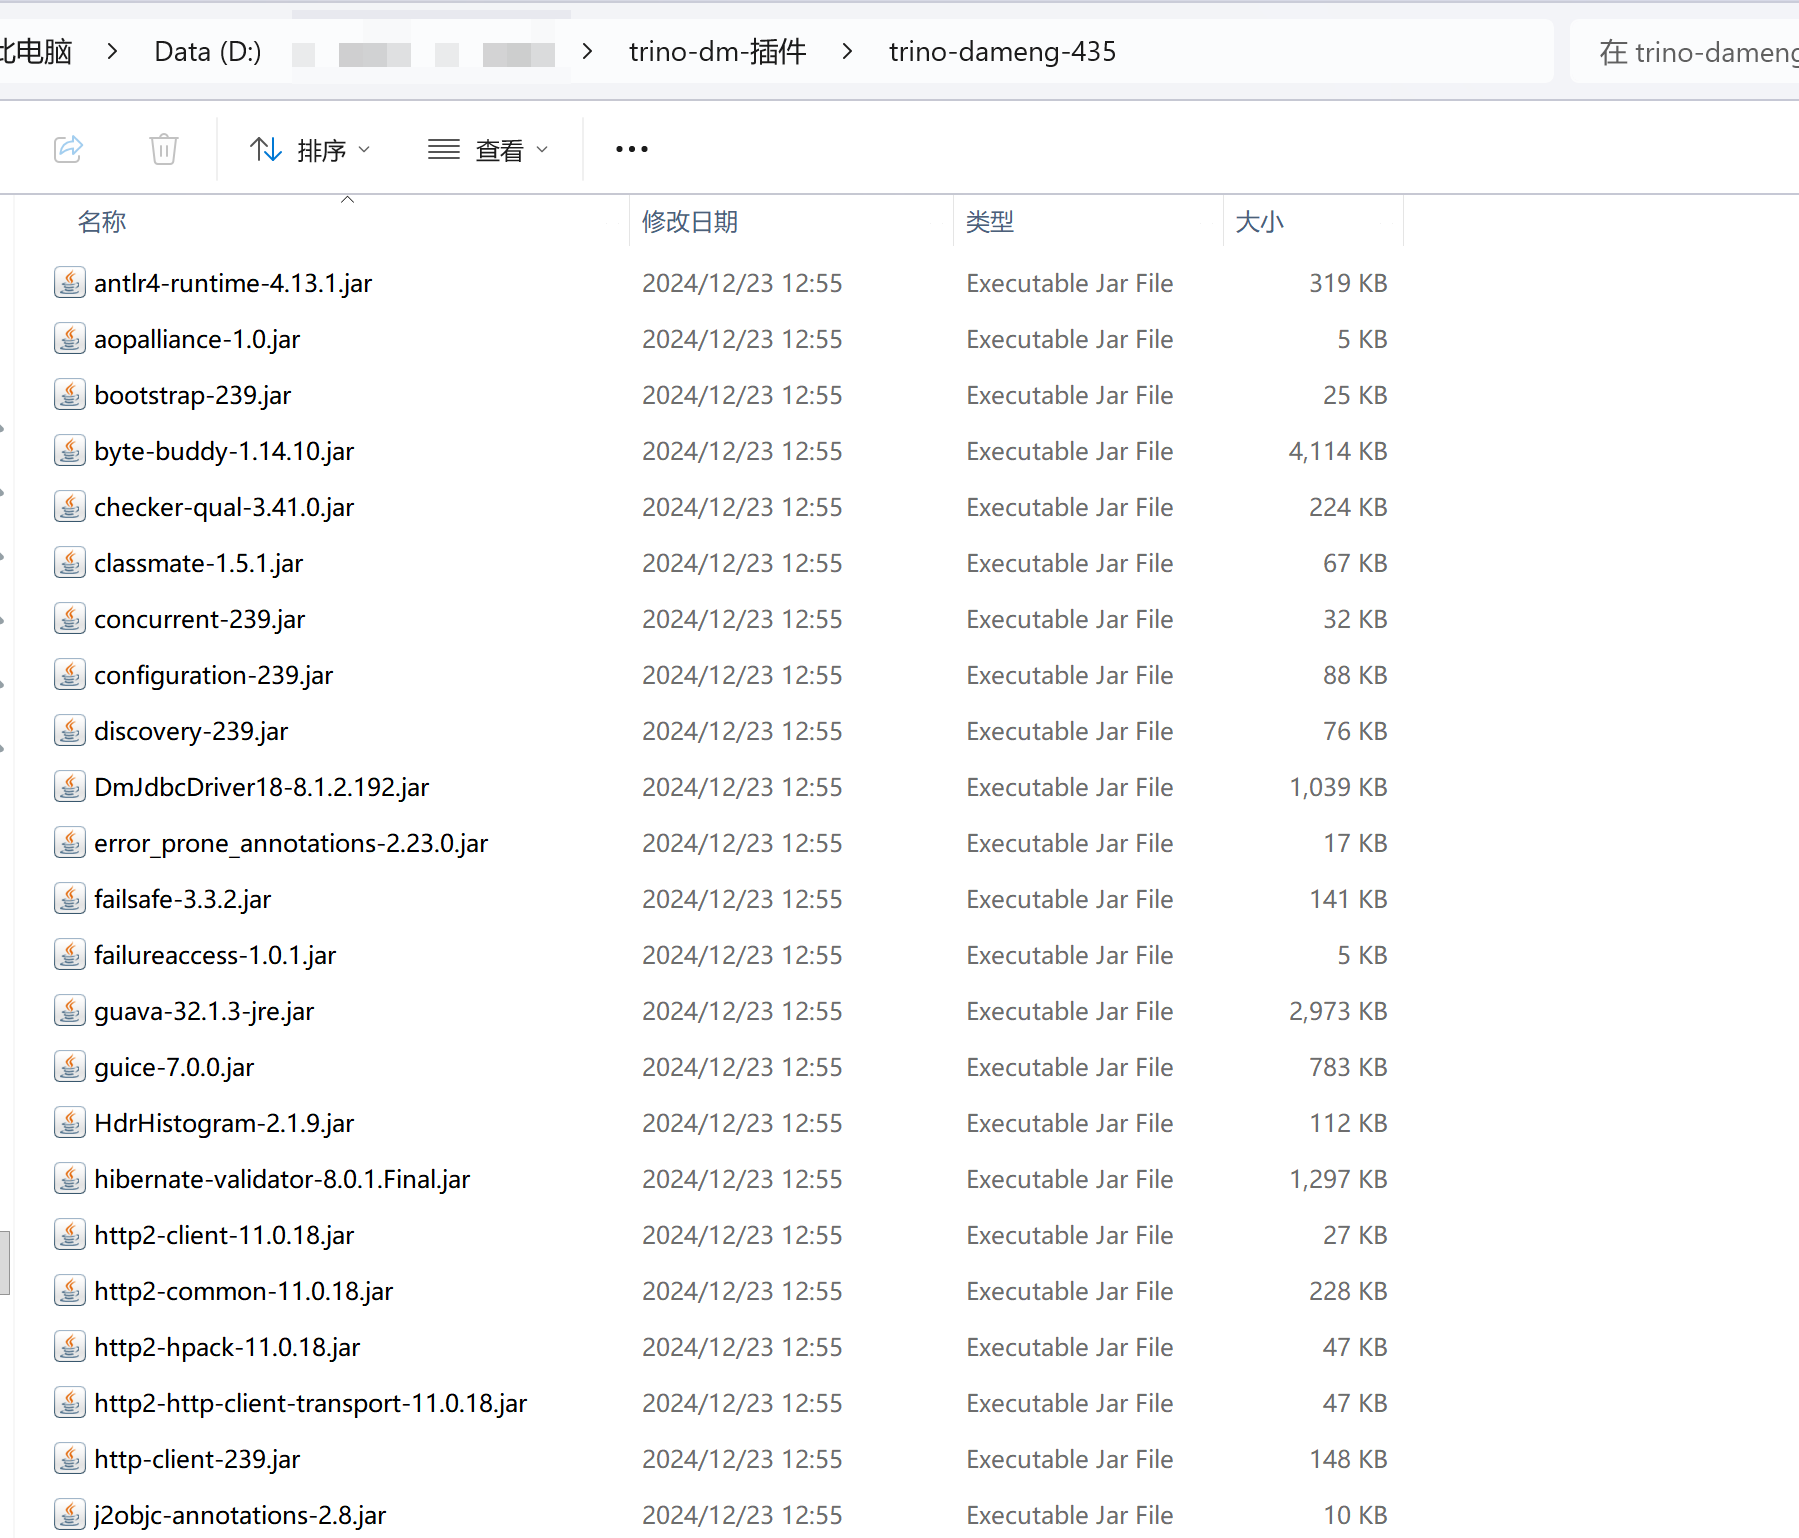
Task: Click the file name guava-32.1.3-jre.jar
Action: (204, 1012)
